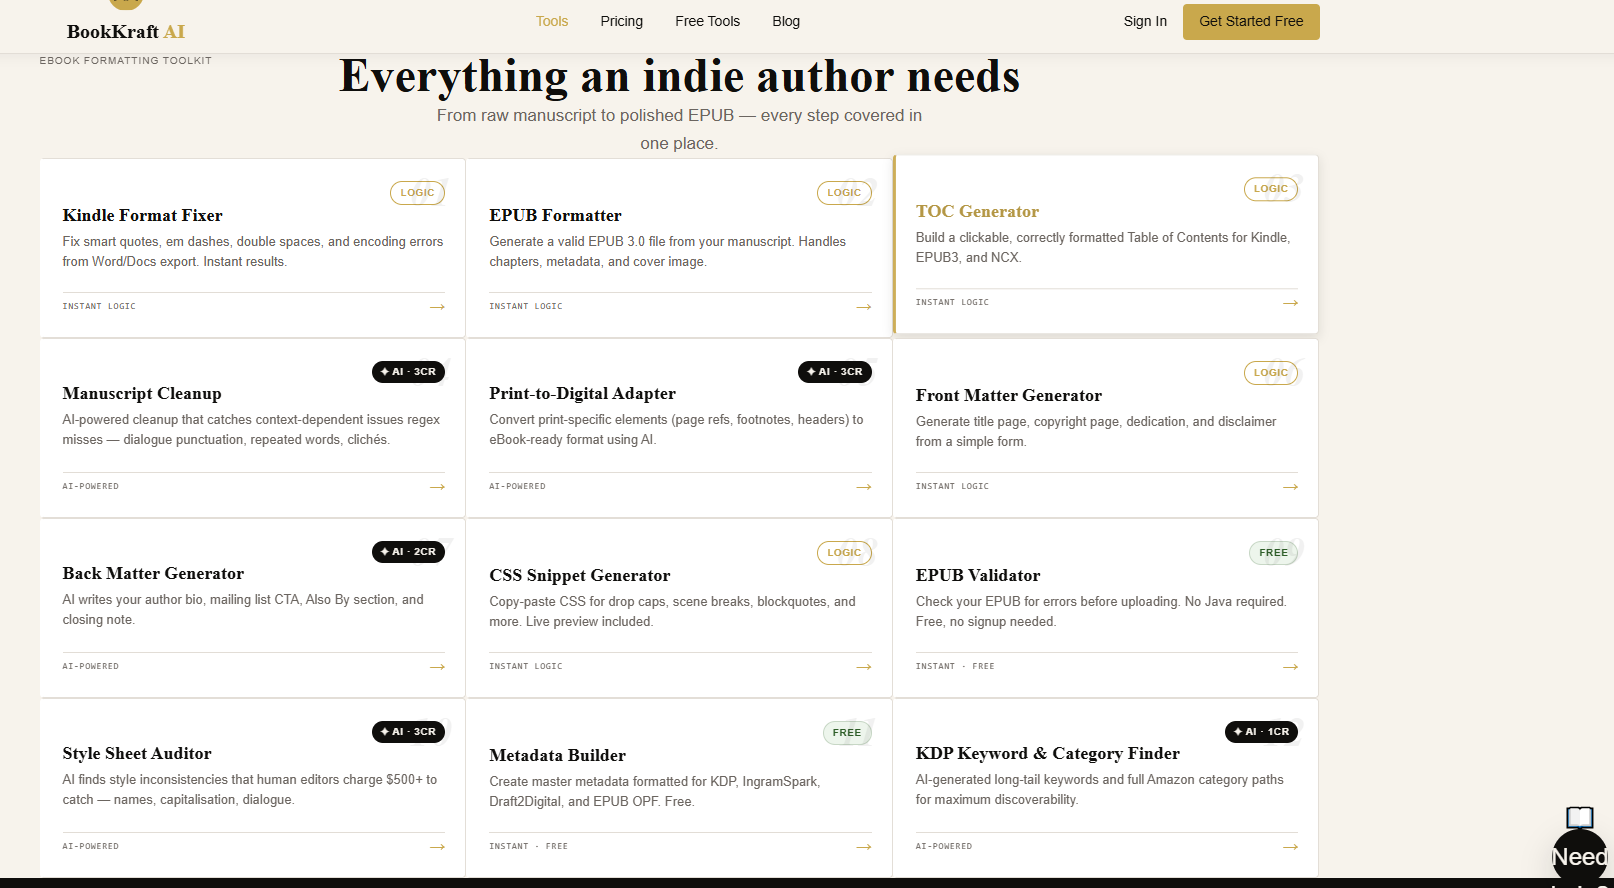Click the LOGIC badge on Kindle Format Fixer

coord(417,193)
